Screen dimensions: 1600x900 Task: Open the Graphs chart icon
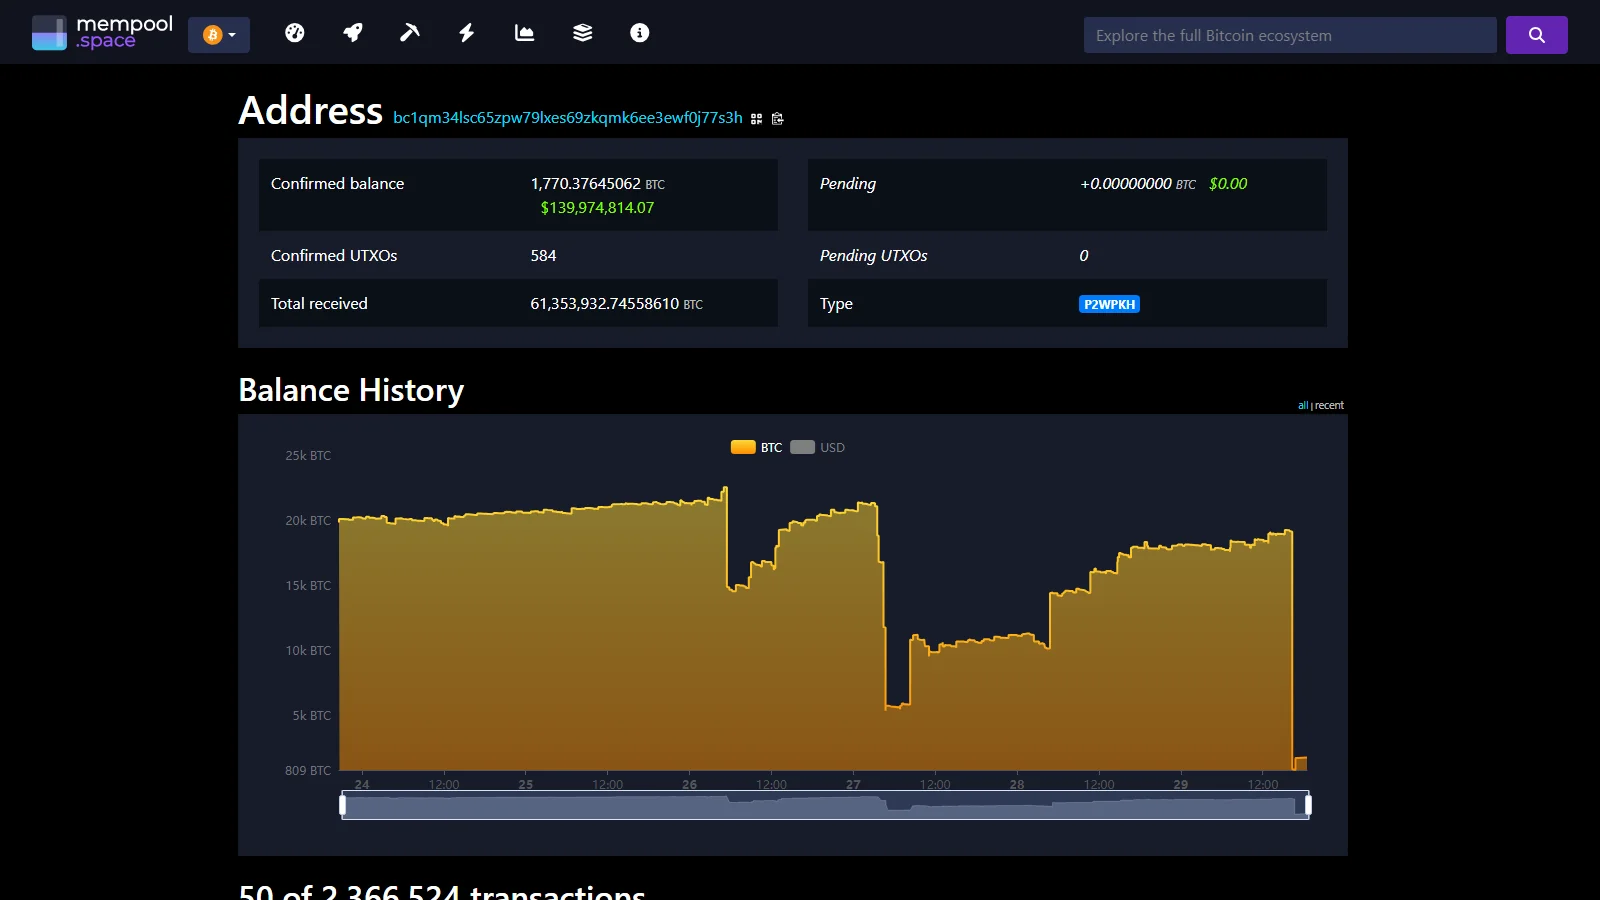[524, 33]
